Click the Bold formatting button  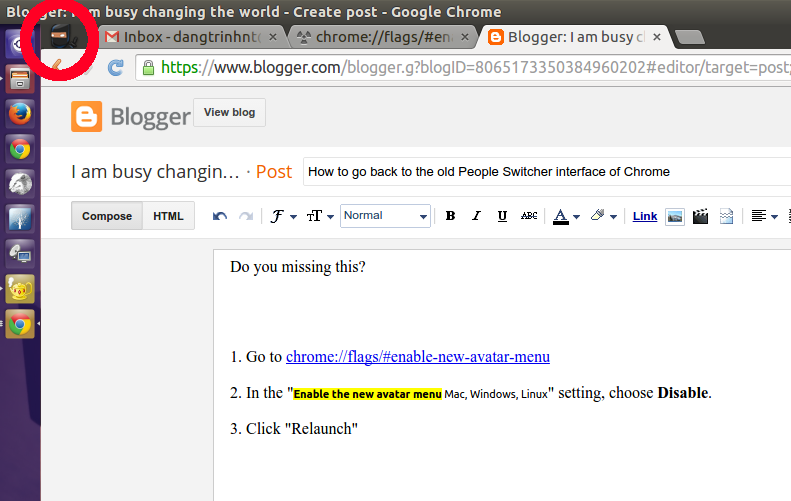click(x=450, y=216)
